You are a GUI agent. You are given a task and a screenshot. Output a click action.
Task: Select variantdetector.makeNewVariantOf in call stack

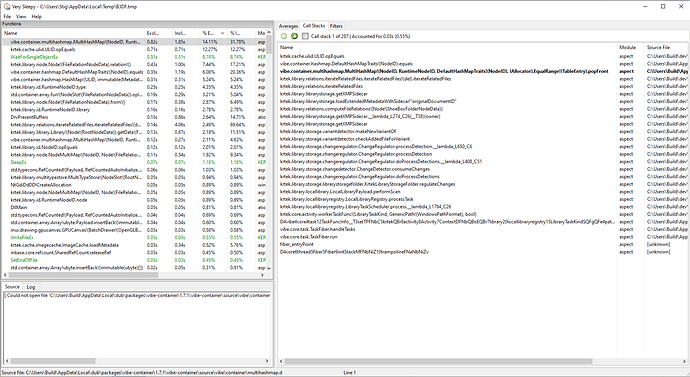[483, 131]
